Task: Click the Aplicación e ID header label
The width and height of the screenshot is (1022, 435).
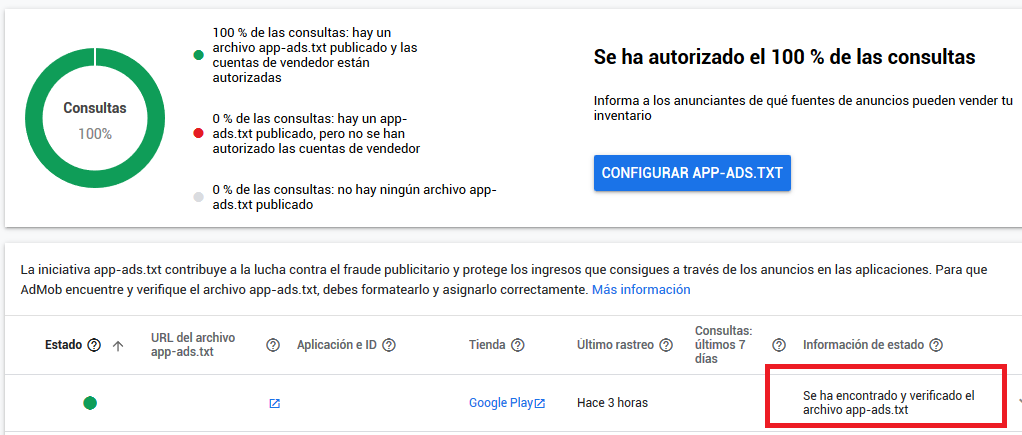Action: click(x=336, y=346)
